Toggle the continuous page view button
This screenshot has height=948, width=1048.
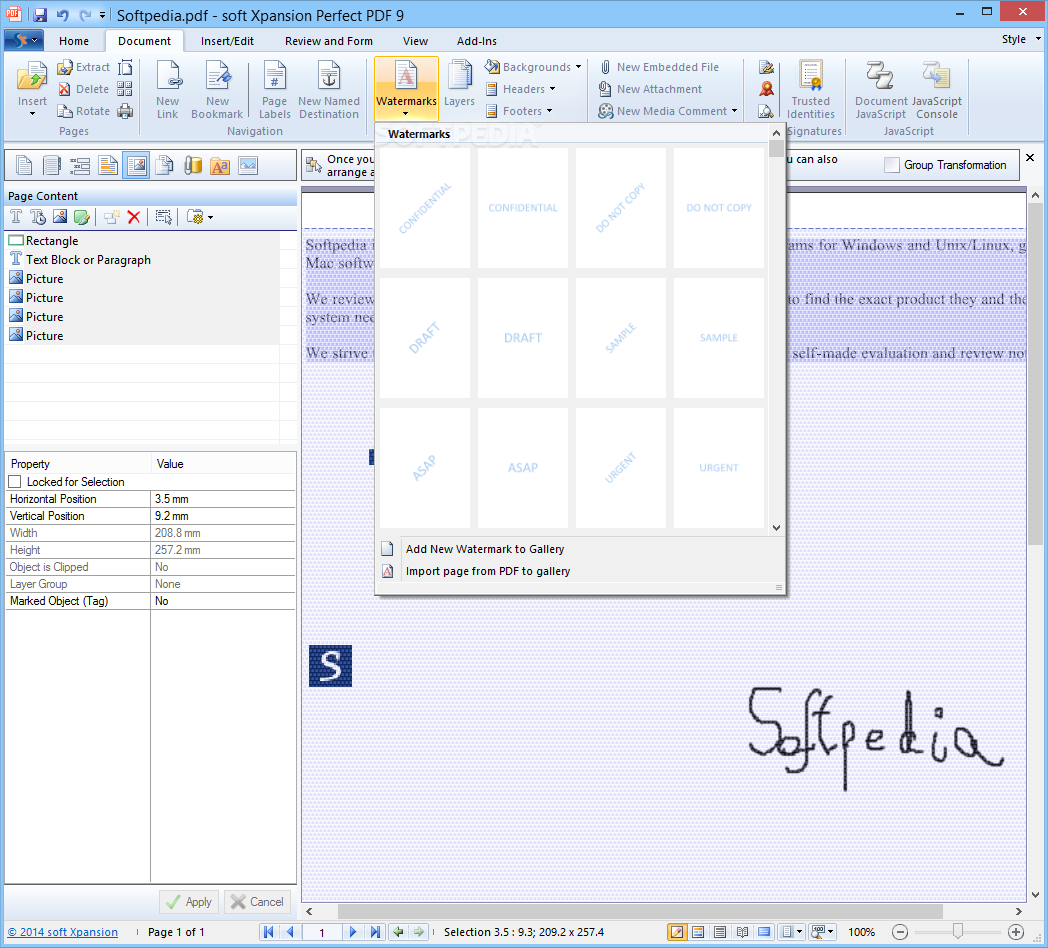[720, 932]
